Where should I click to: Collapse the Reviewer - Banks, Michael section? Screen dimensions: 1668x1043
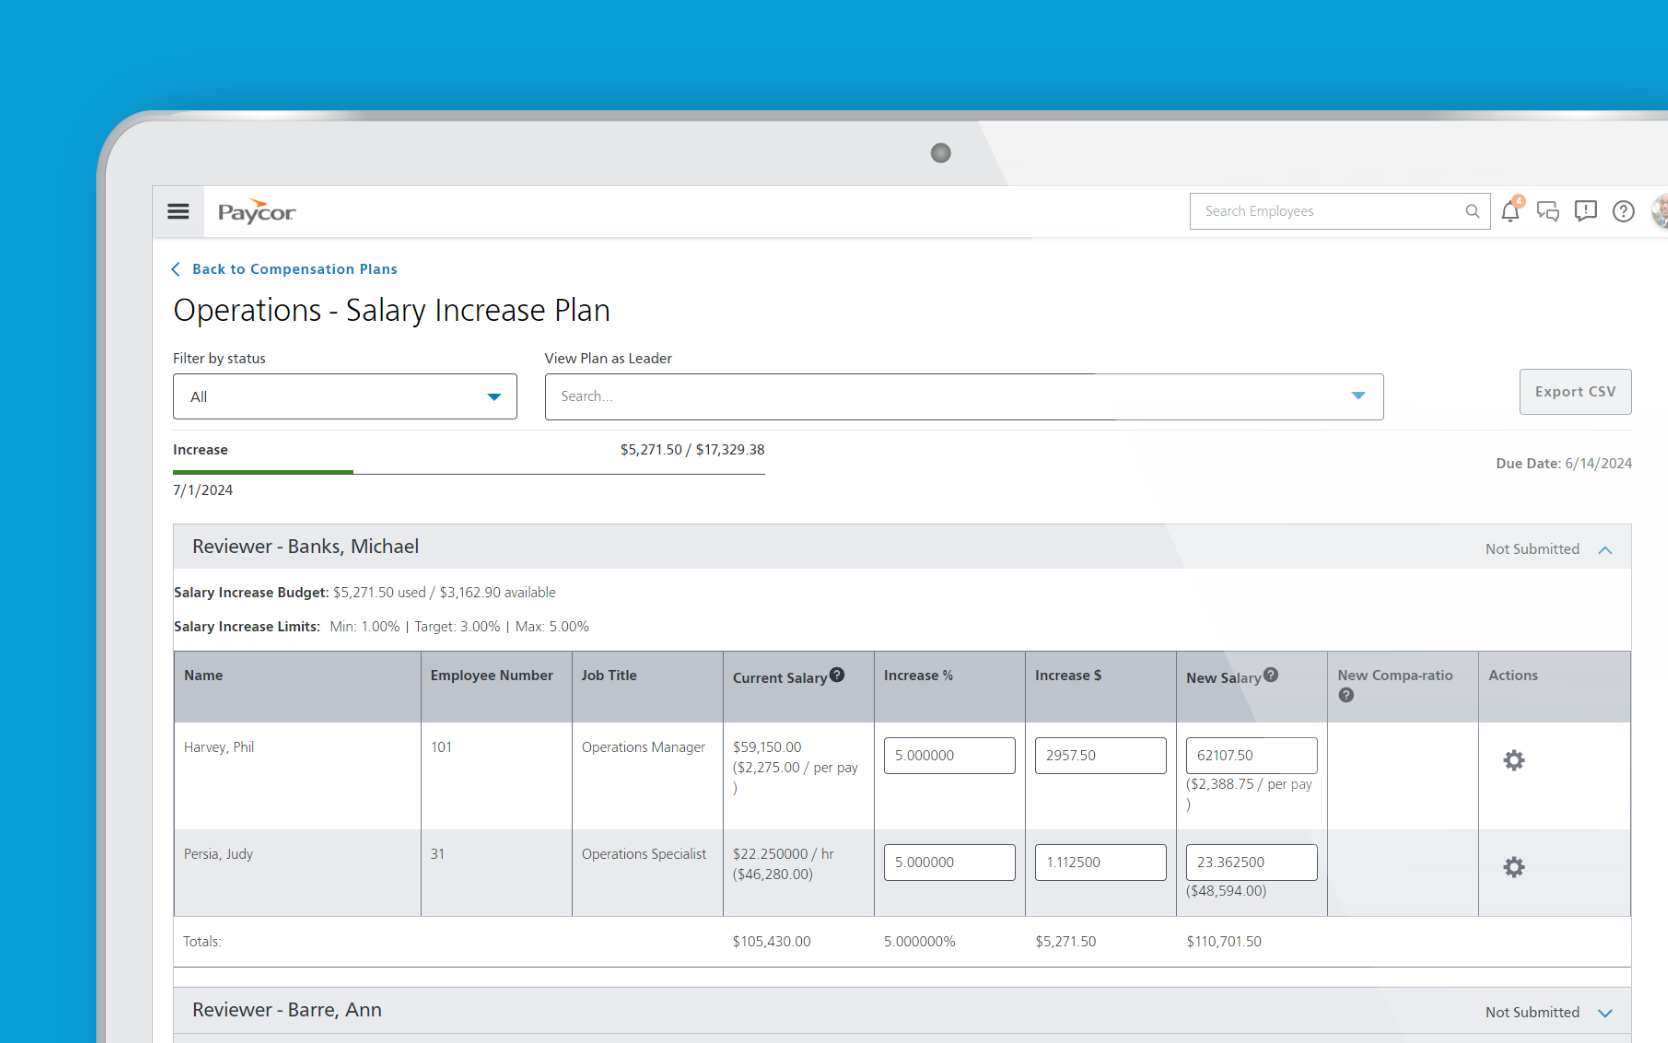click(1606, 549)
